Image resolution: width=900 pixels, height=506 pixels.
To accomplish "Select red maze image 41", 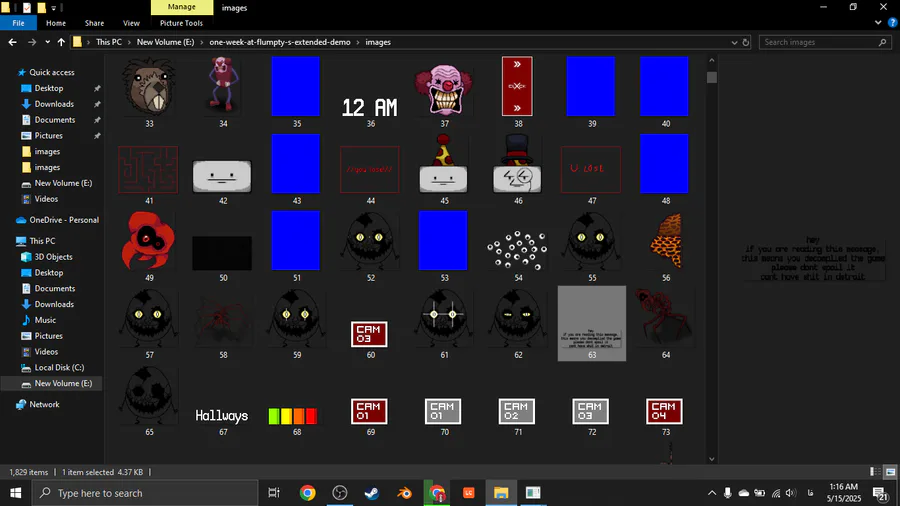I will click(x=149, y=169).
